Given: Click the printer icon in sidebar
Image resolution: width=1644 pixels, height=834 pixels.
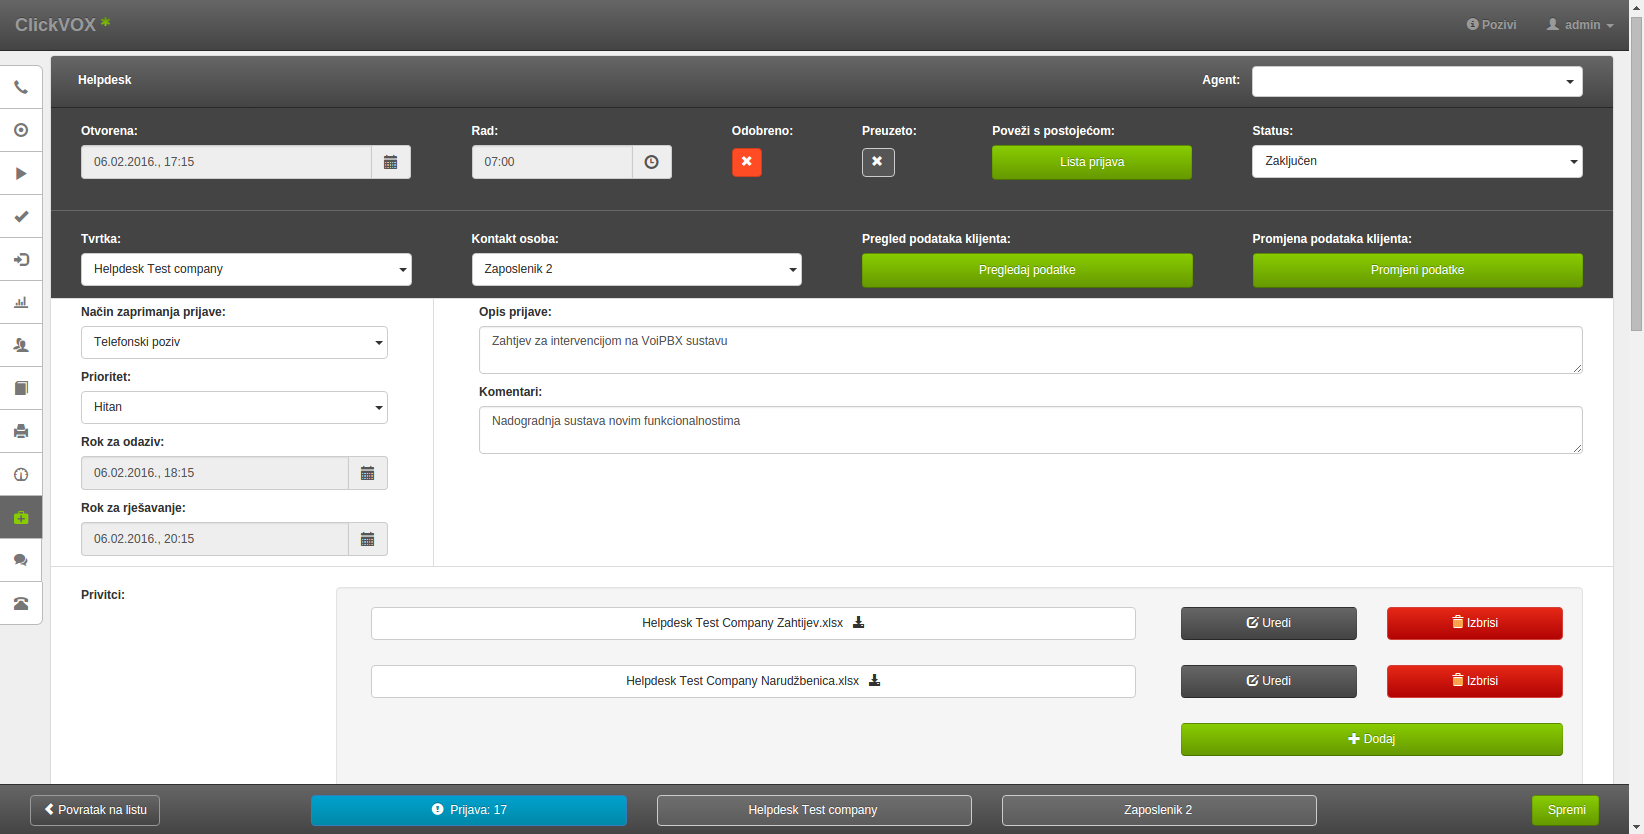Looking at the screenshot, I should [21, 431].
